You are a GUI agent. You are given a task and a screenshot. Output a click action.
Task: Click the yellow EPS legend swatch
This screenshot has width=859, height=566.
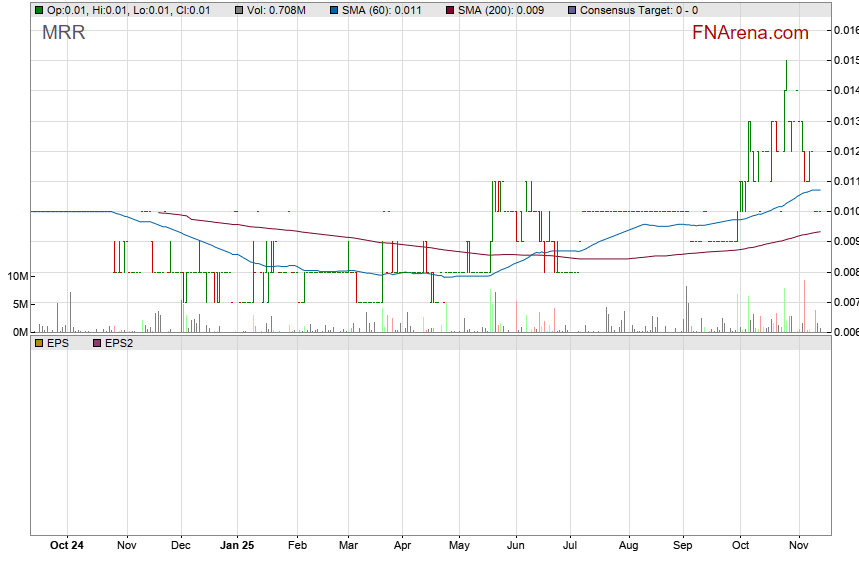(x=39, y=343)
